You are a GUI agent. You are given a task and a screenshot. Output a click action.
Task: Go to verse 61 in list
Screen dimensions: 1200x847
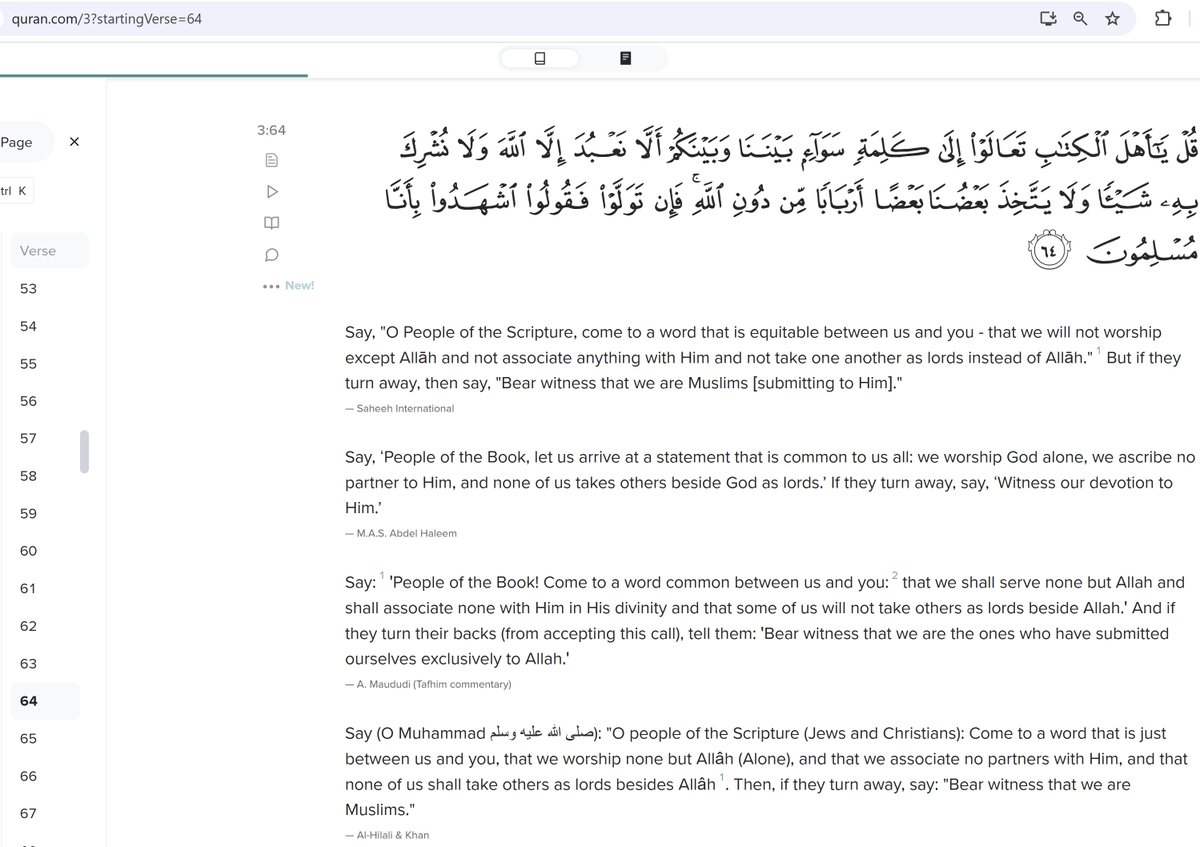click(x=28, y=588)
